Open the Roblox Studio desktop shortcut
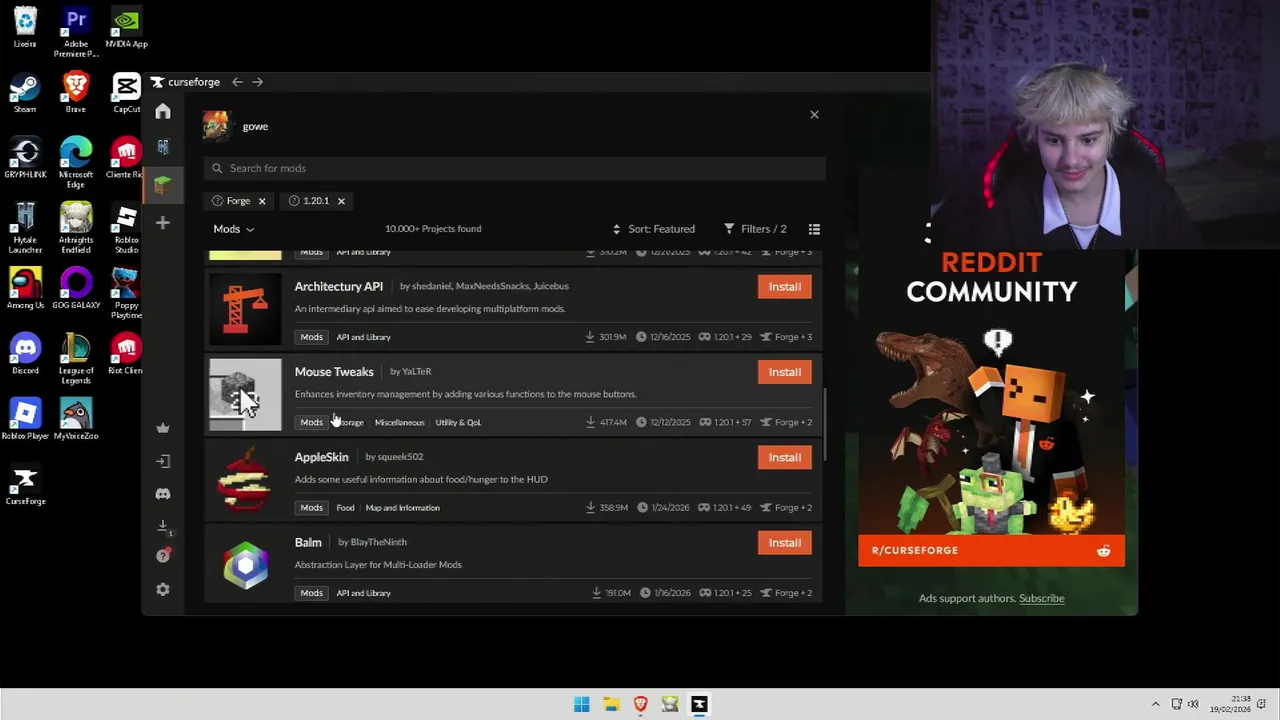Viewport: 1280px width, 720px height. pyautogui.click(x=126, y=229)
